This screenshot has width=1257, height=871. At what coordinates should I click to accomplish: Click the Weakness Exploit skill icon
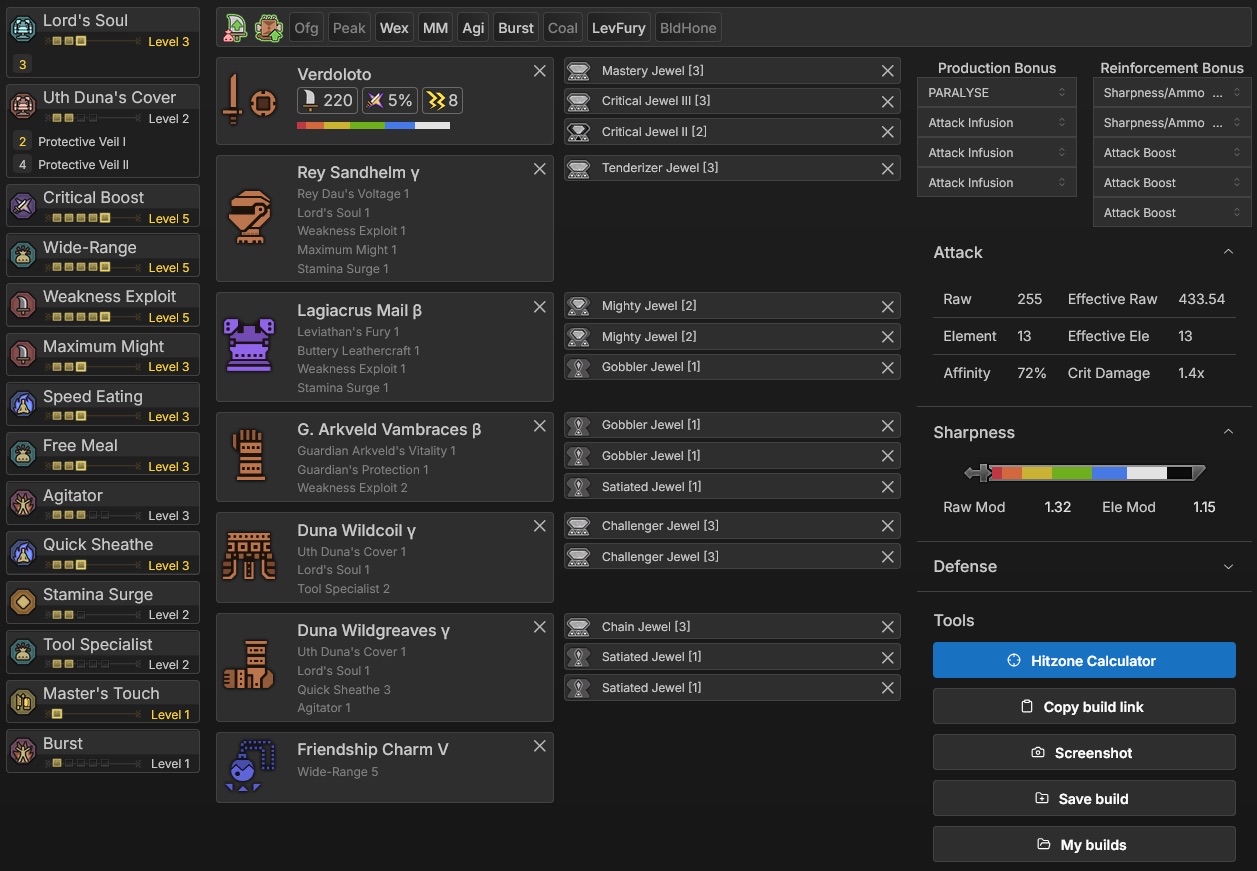[22, 305]
